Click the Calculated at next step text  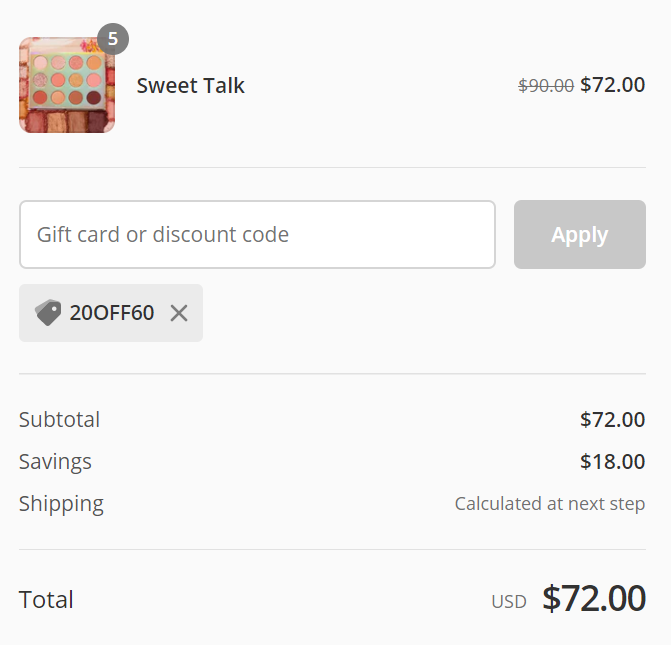coord(550,503)
